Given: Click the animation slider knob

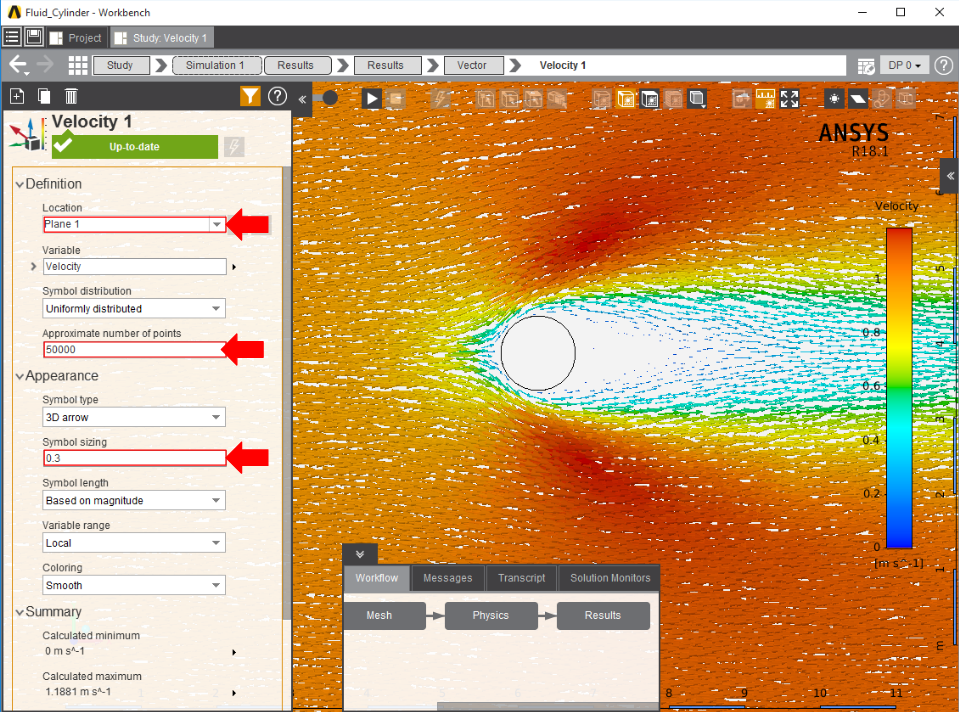Looking at the screenshot, I should pos(330,98).
